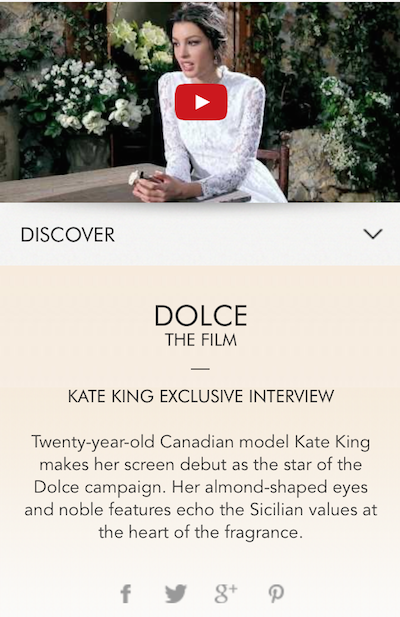Image resolution: width=400 pixels, height=617 pixels.
Task: Share the page on Facebook
Action: (x=125, y=593)
